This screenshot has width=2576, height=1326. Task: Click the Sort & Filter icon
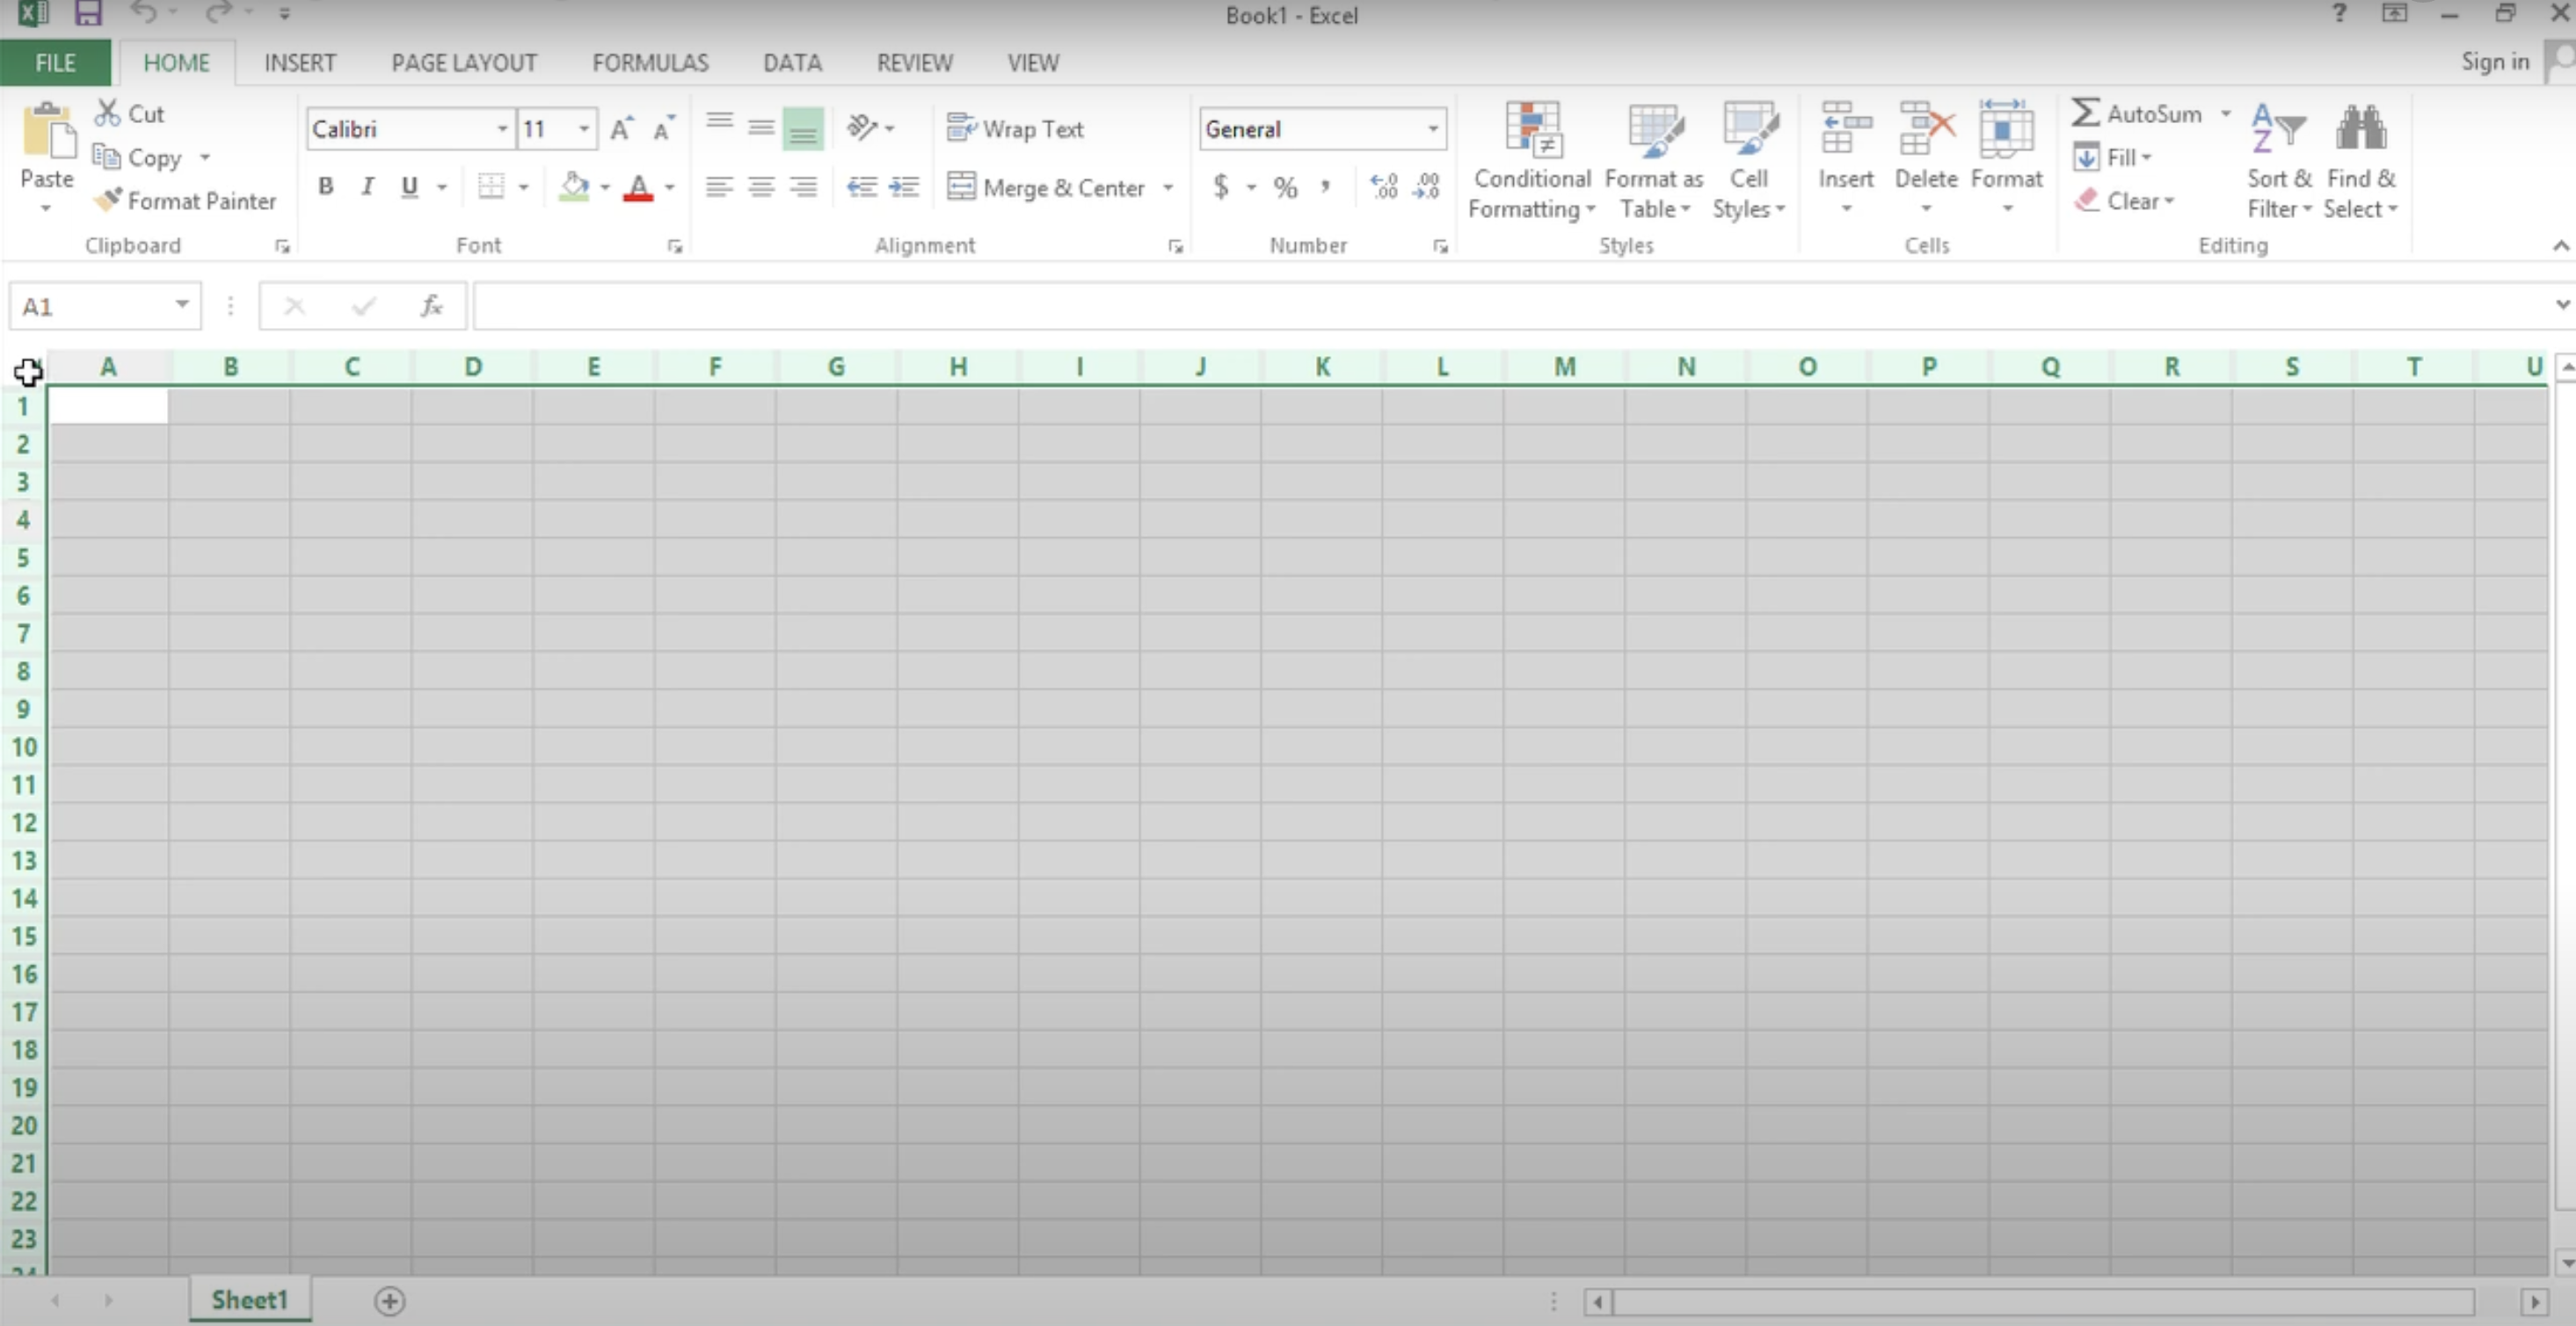click(2278, 130)
